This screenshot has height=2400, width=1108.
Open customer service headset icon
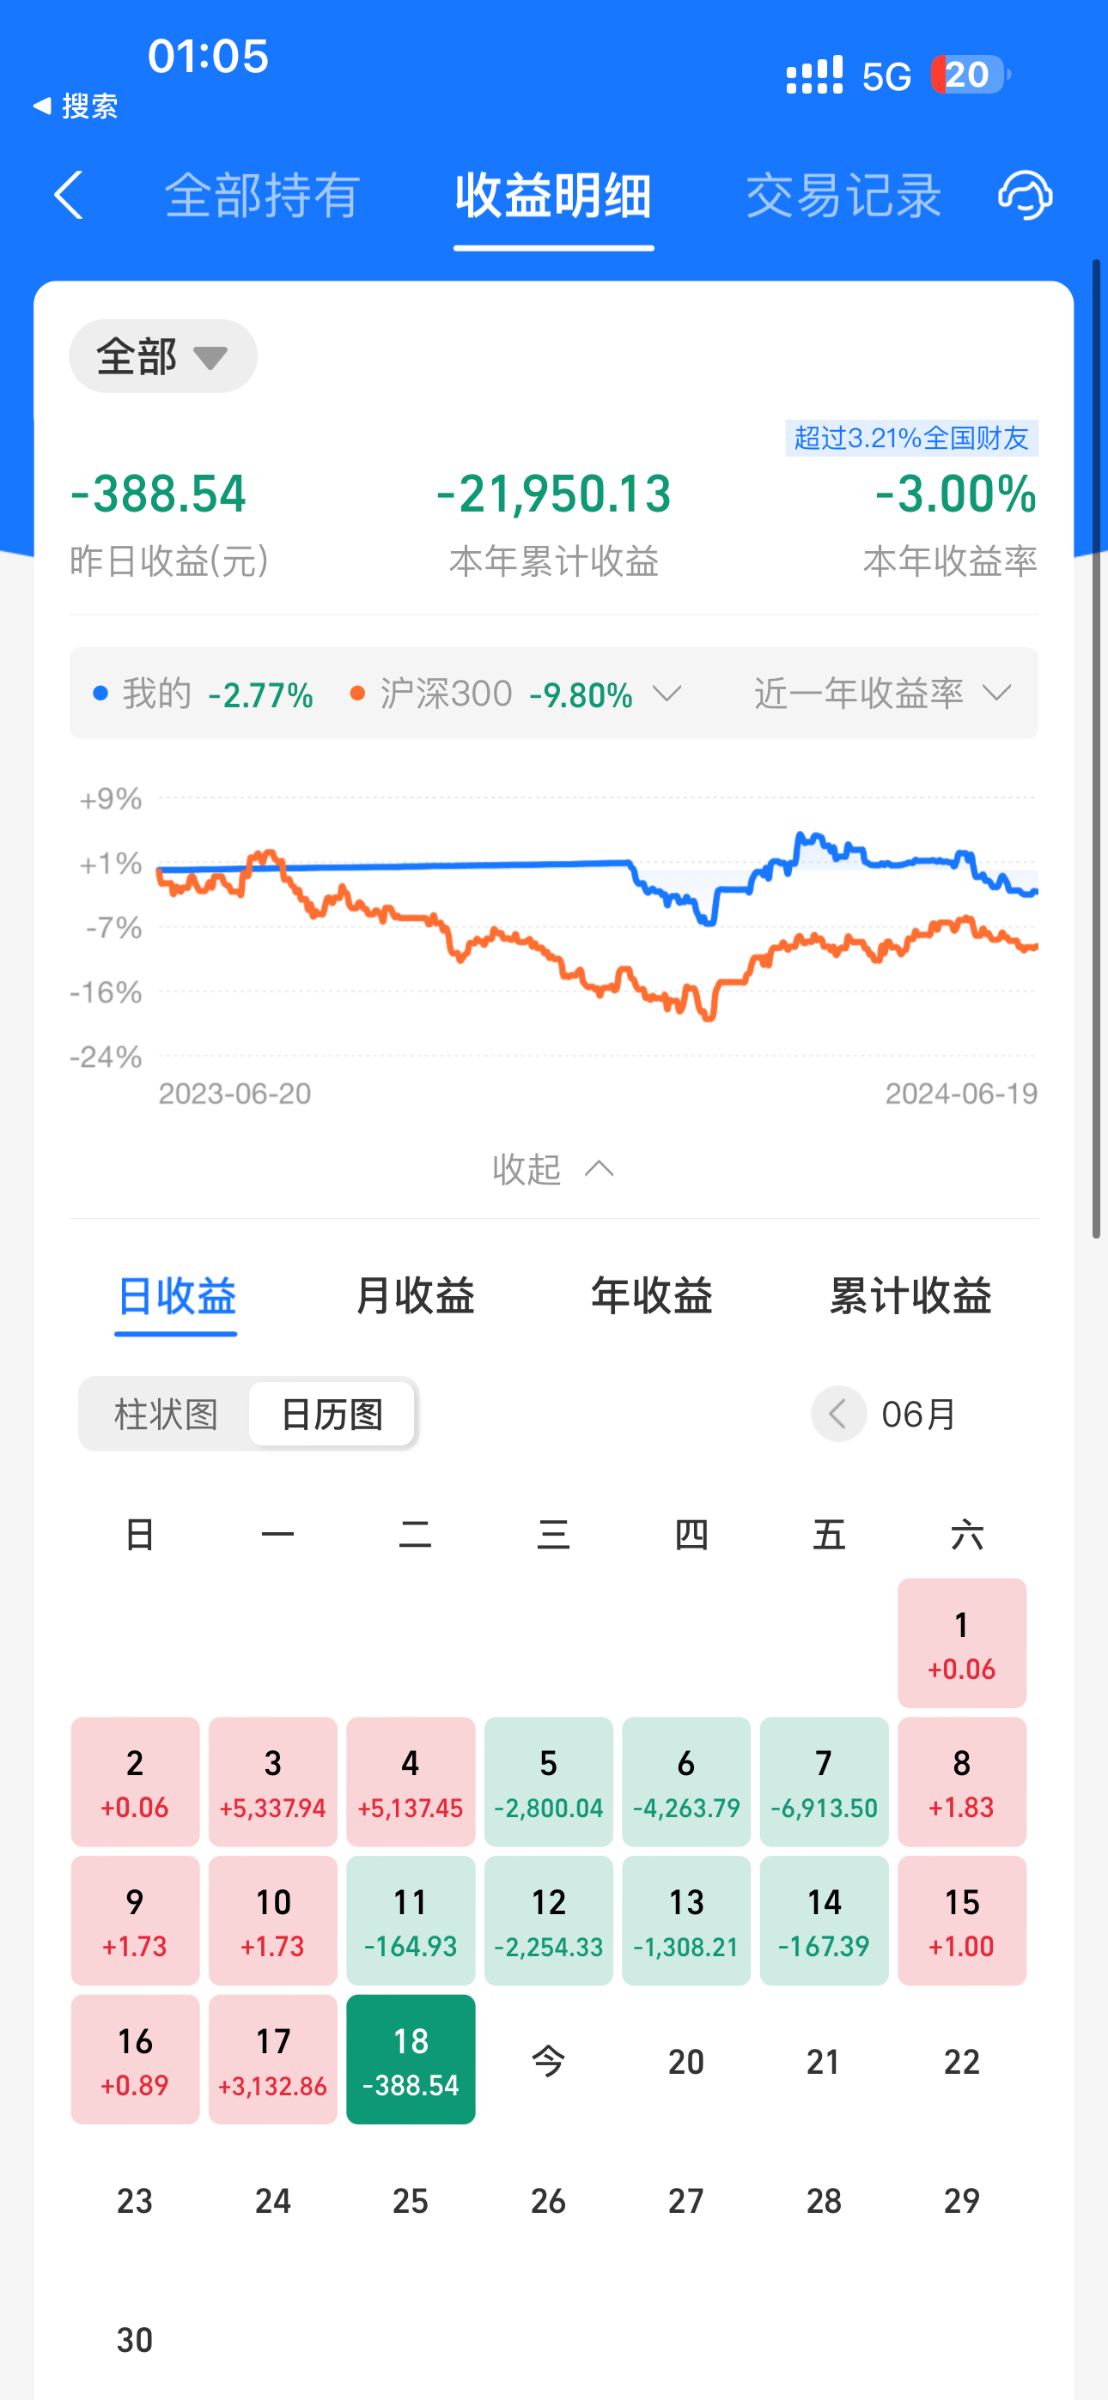pyautogui.click(x=1025, y=195)
